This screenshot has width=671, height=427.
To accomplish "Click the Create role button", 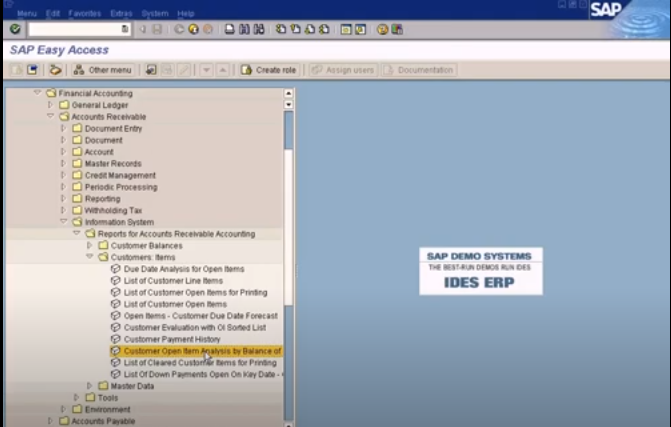I will click(x=269, y=70).
